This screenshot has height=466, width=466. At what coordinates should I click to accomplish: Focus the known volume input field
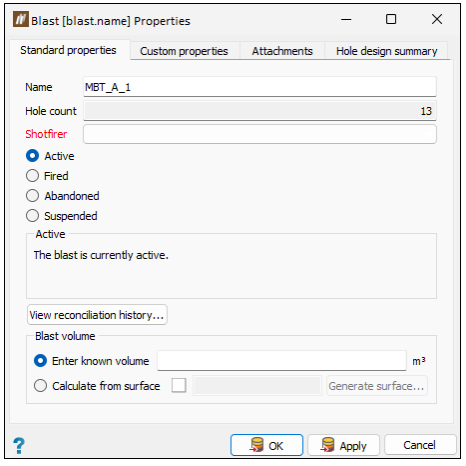(x=282, y=361)
